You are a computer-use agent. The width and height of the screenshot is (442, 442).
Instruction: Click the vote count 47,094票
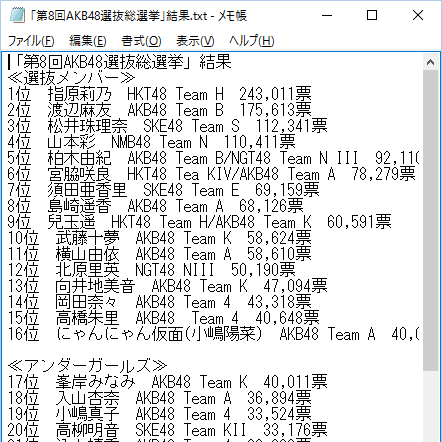click(x=295, y=286)
